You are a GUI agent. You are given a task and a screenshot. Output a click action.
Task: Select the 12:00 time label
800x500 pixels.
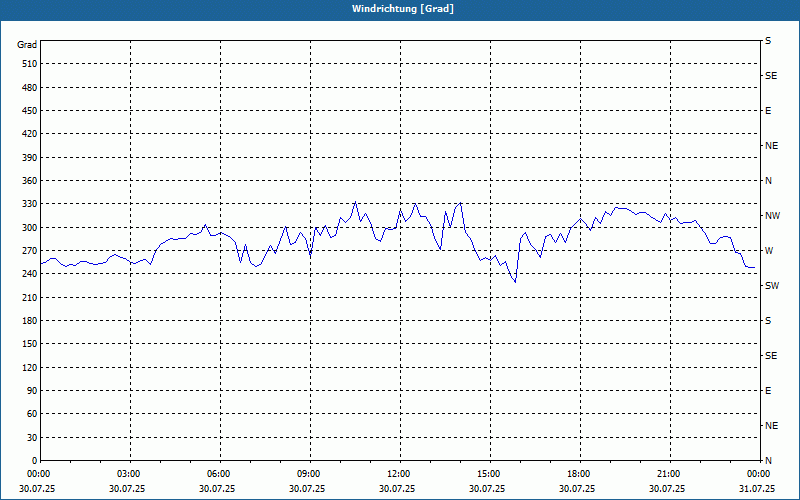(399, 474)
